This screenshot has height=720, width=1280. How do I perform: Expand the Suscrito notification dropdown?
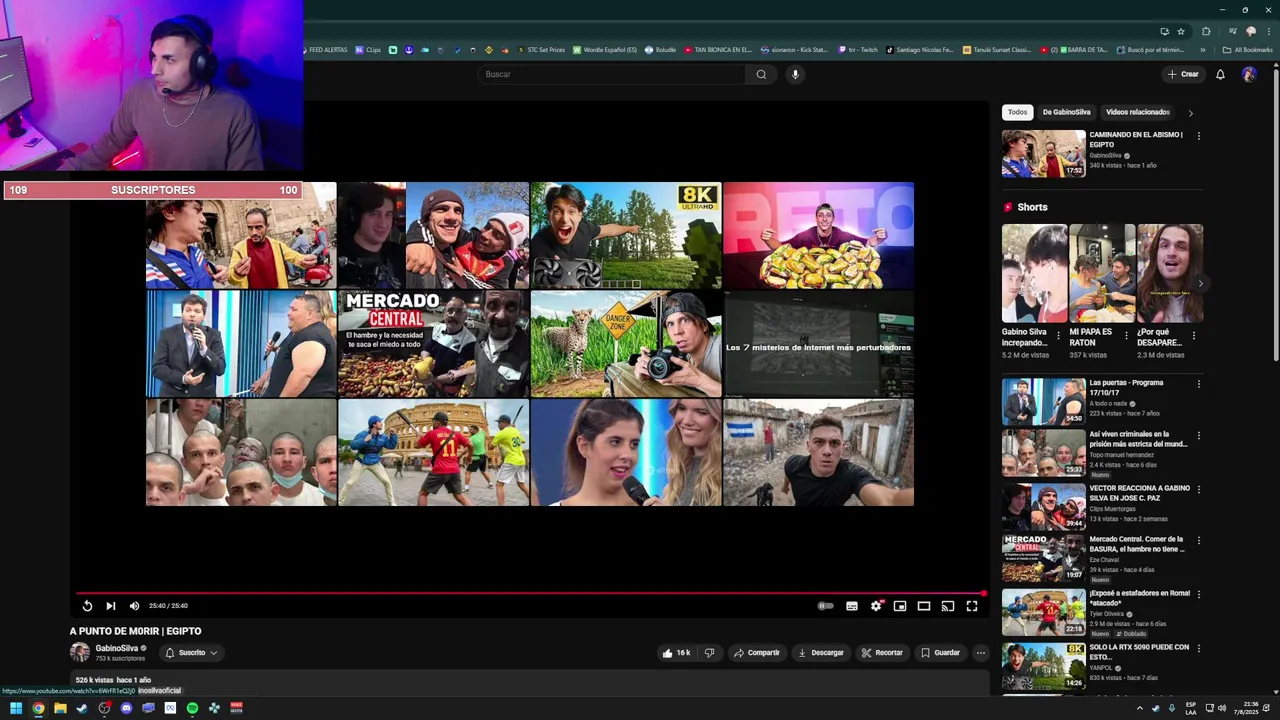pos(191,653)
